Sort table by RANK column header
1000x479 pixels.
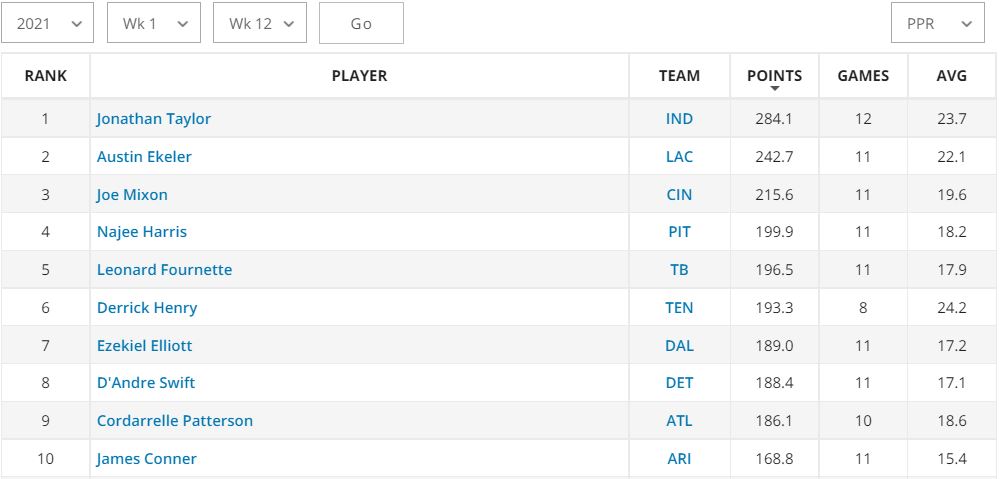coord(45,76)
